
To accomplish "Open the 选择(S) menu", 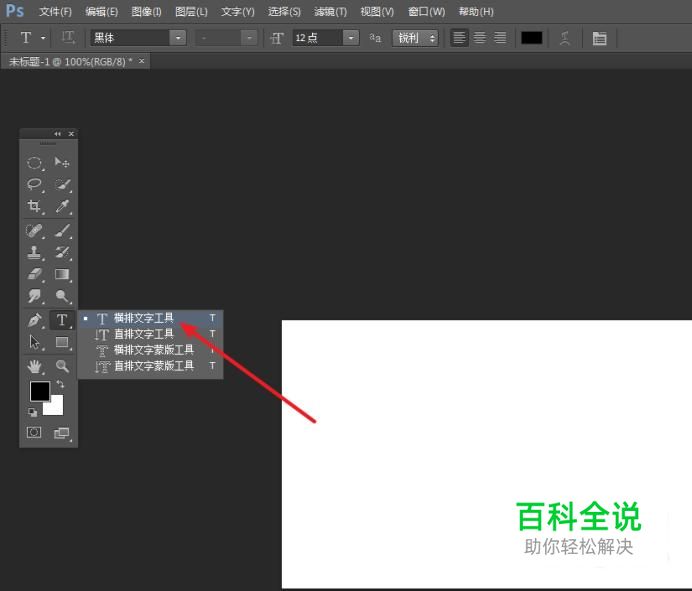I will coord(284,11).
